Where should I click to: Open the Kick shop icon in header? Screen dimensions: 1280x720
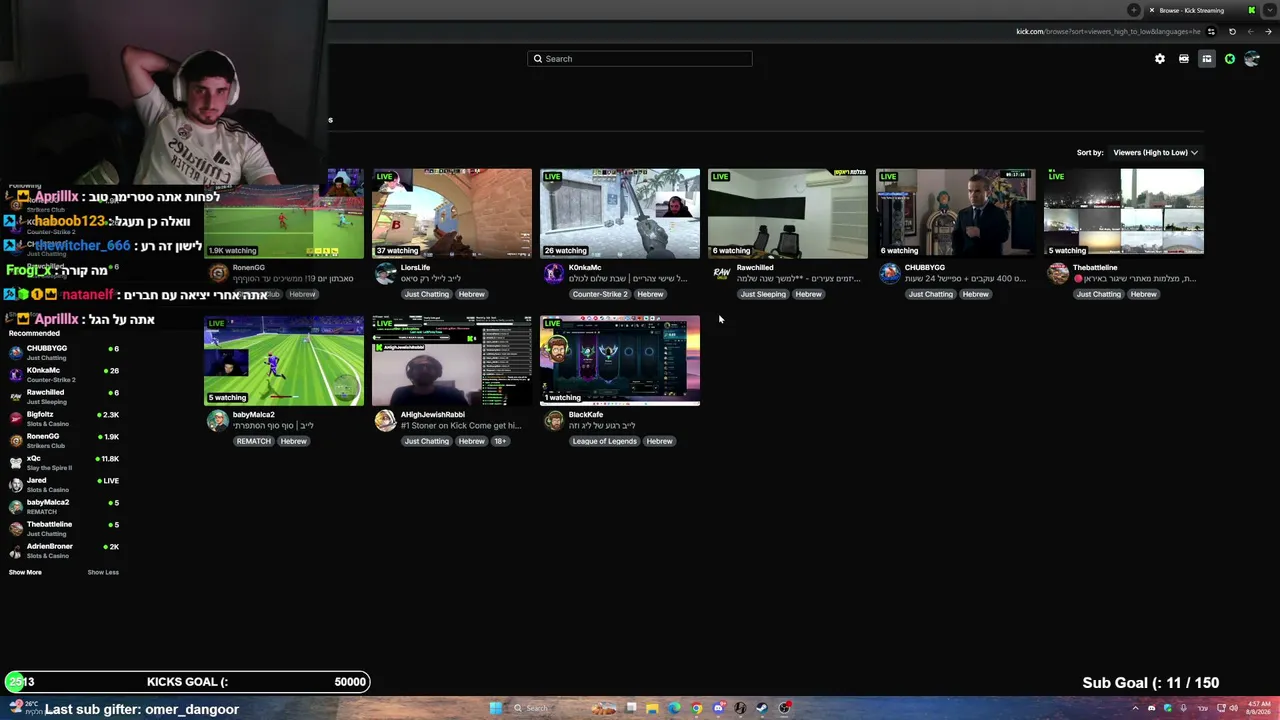pyautogui.click(x=1184, y=59)
